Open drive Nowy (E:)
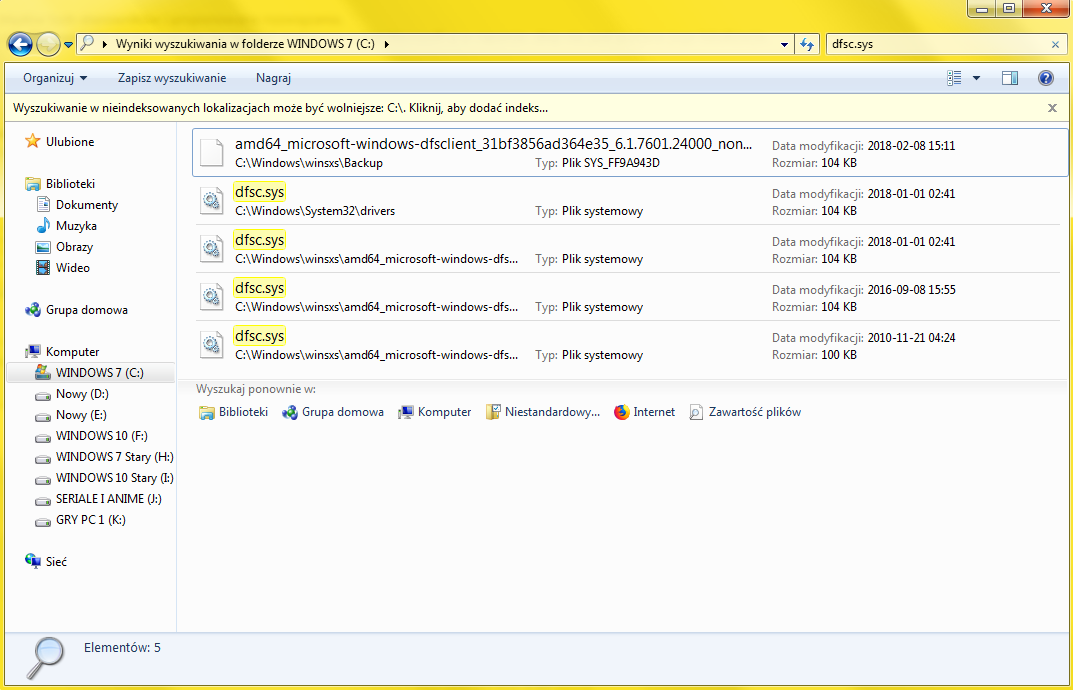 tap(81, 415)
